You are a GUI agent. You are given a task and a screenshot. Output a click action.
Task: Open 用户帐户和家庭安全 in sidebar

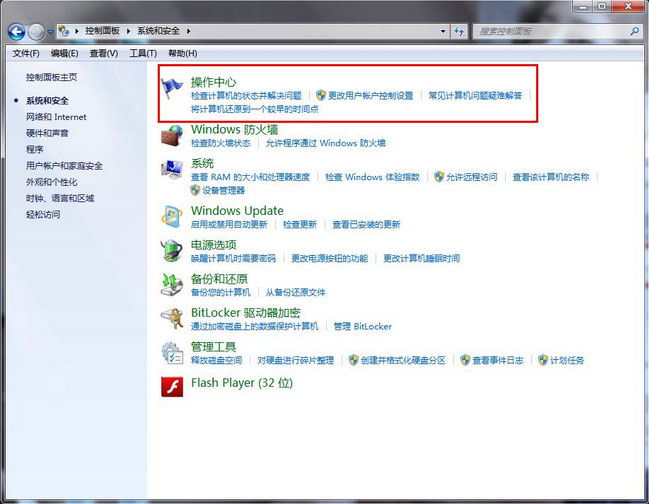click(64, 166)
